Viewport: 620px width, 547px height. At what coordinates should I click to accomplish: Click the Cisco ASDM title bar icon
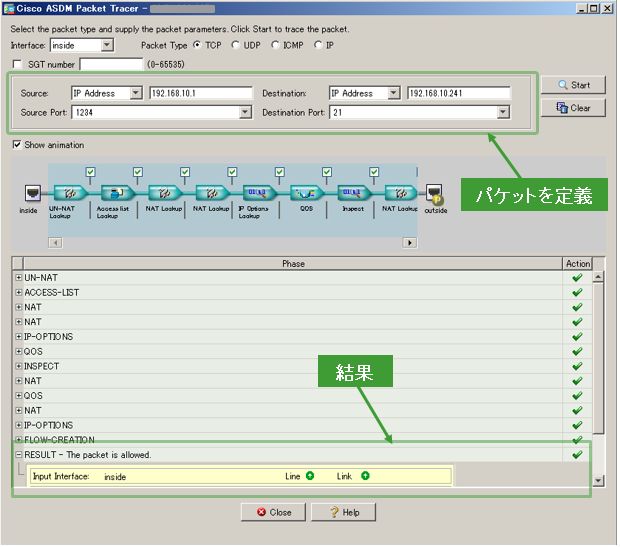point(9,8)
